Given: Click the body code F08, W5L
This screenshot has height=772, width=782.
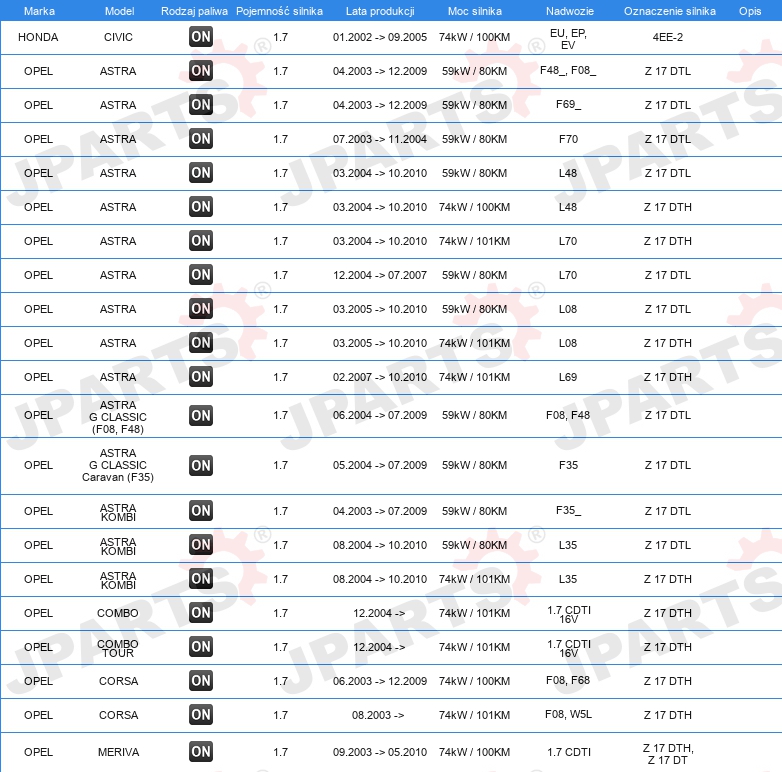Looking at the screenshot, I should (568, 714).
